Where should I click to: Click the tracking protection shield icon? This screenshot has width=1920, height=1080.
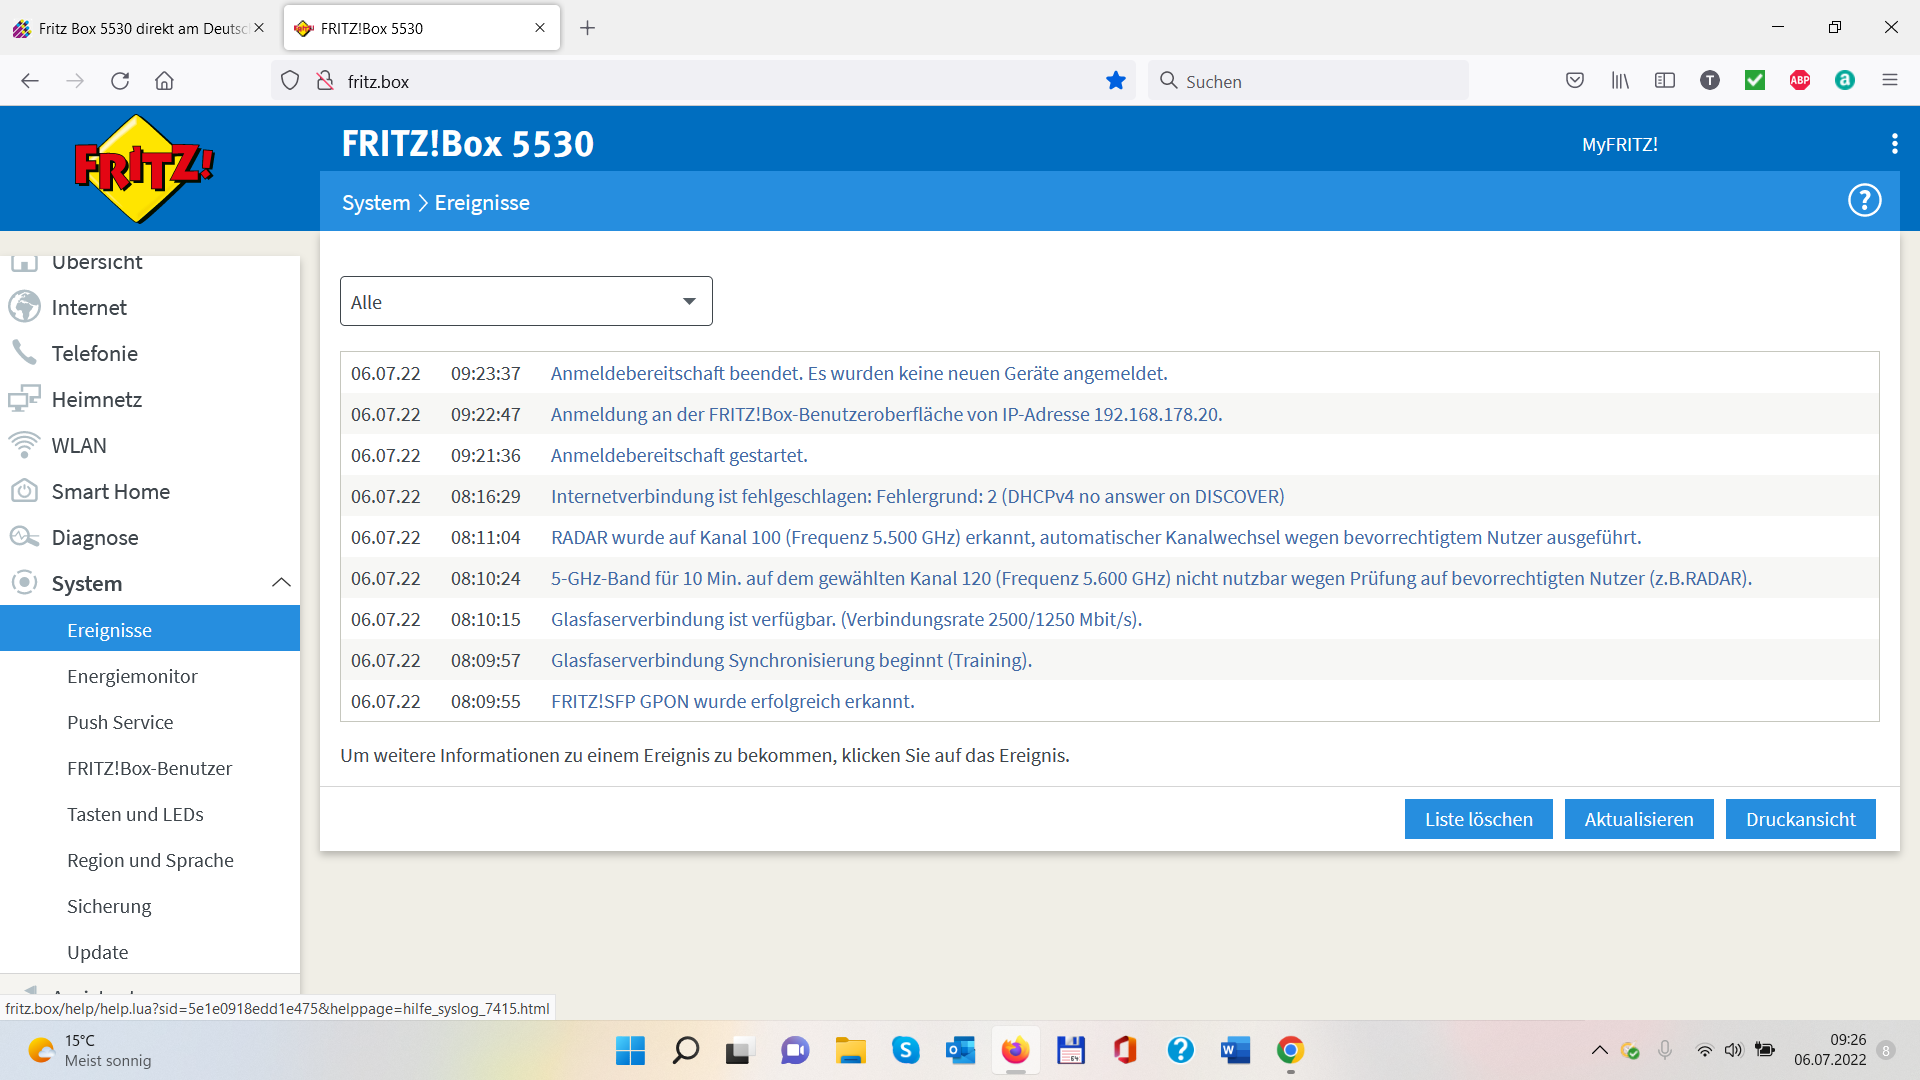(290, 81)
